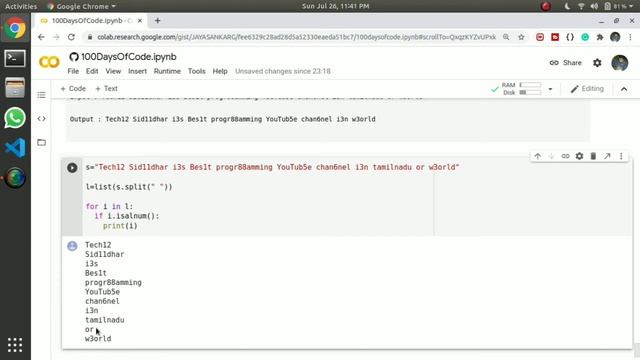Screen dimensions: 640x360
Task: Open the Insert menu
Action: tap(138, 71)
